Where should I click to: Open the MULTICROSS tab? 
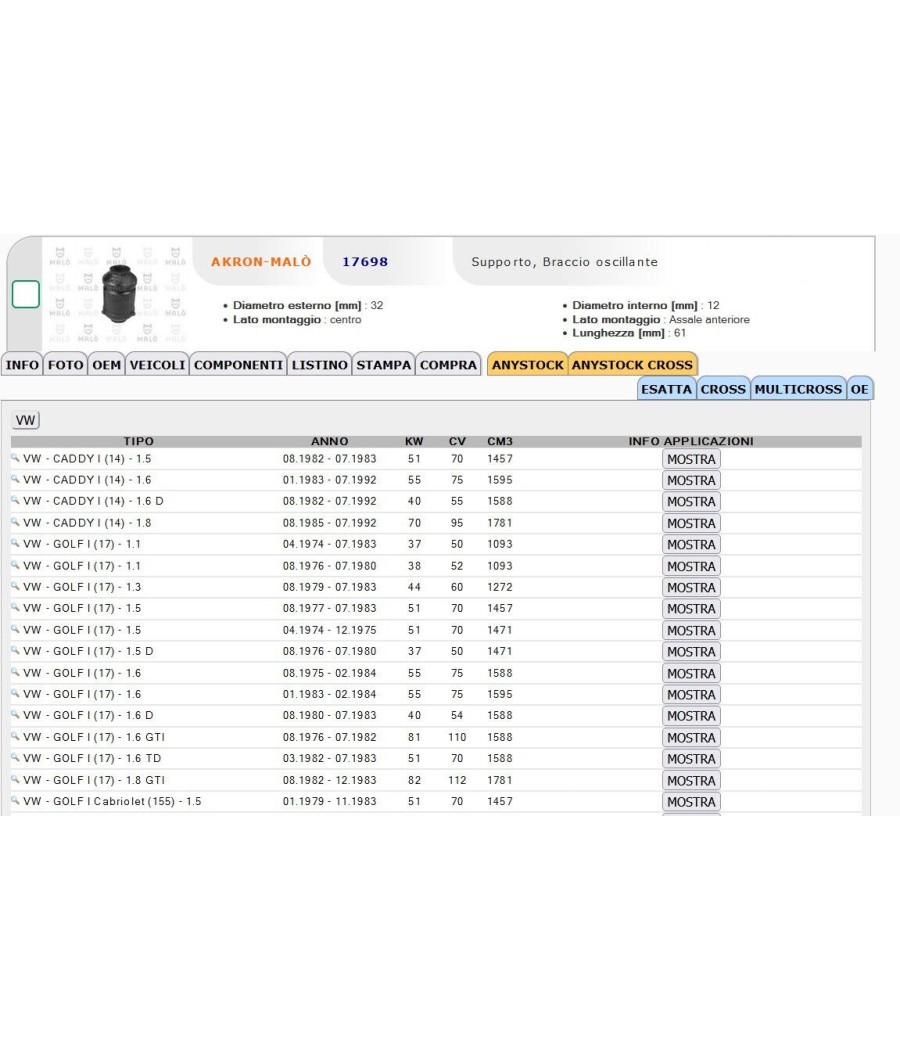click(798, 389)
